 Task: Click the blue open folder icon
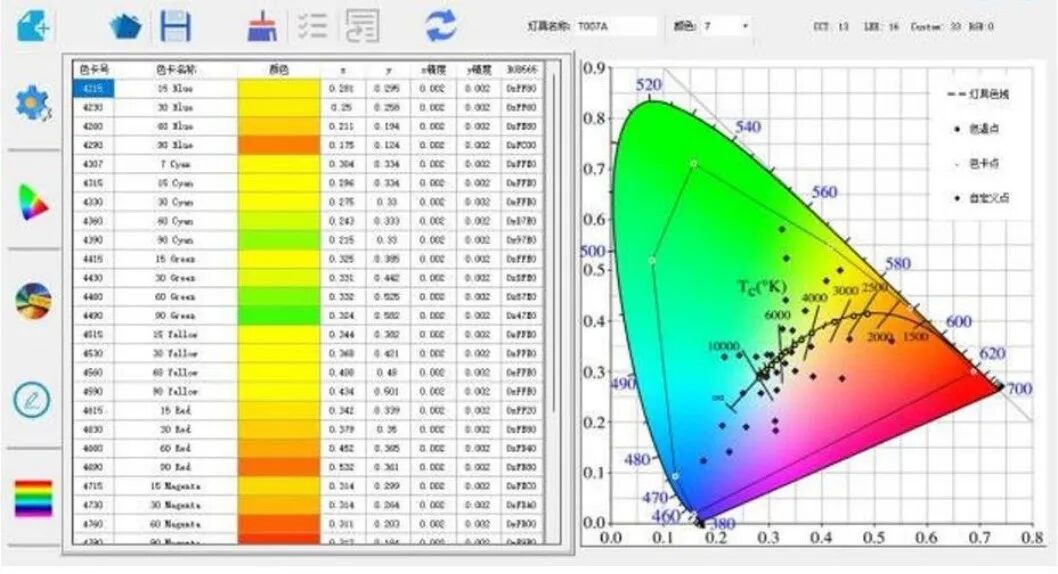tap(125, 25)
